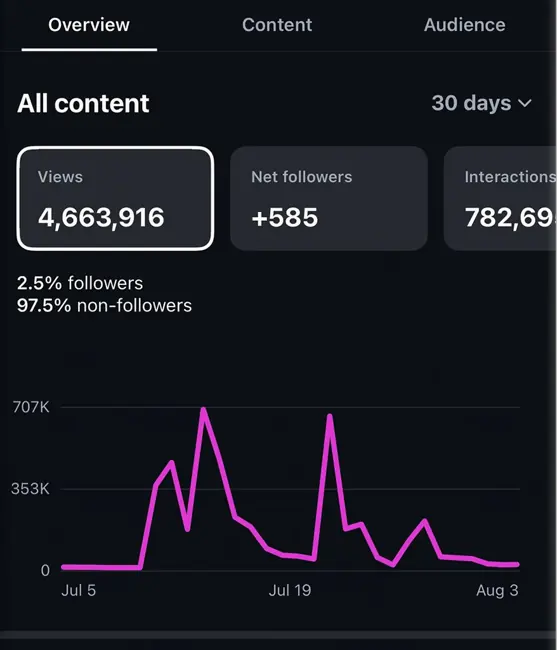
Task: Select the Interactions metric card
Action: 500,198
